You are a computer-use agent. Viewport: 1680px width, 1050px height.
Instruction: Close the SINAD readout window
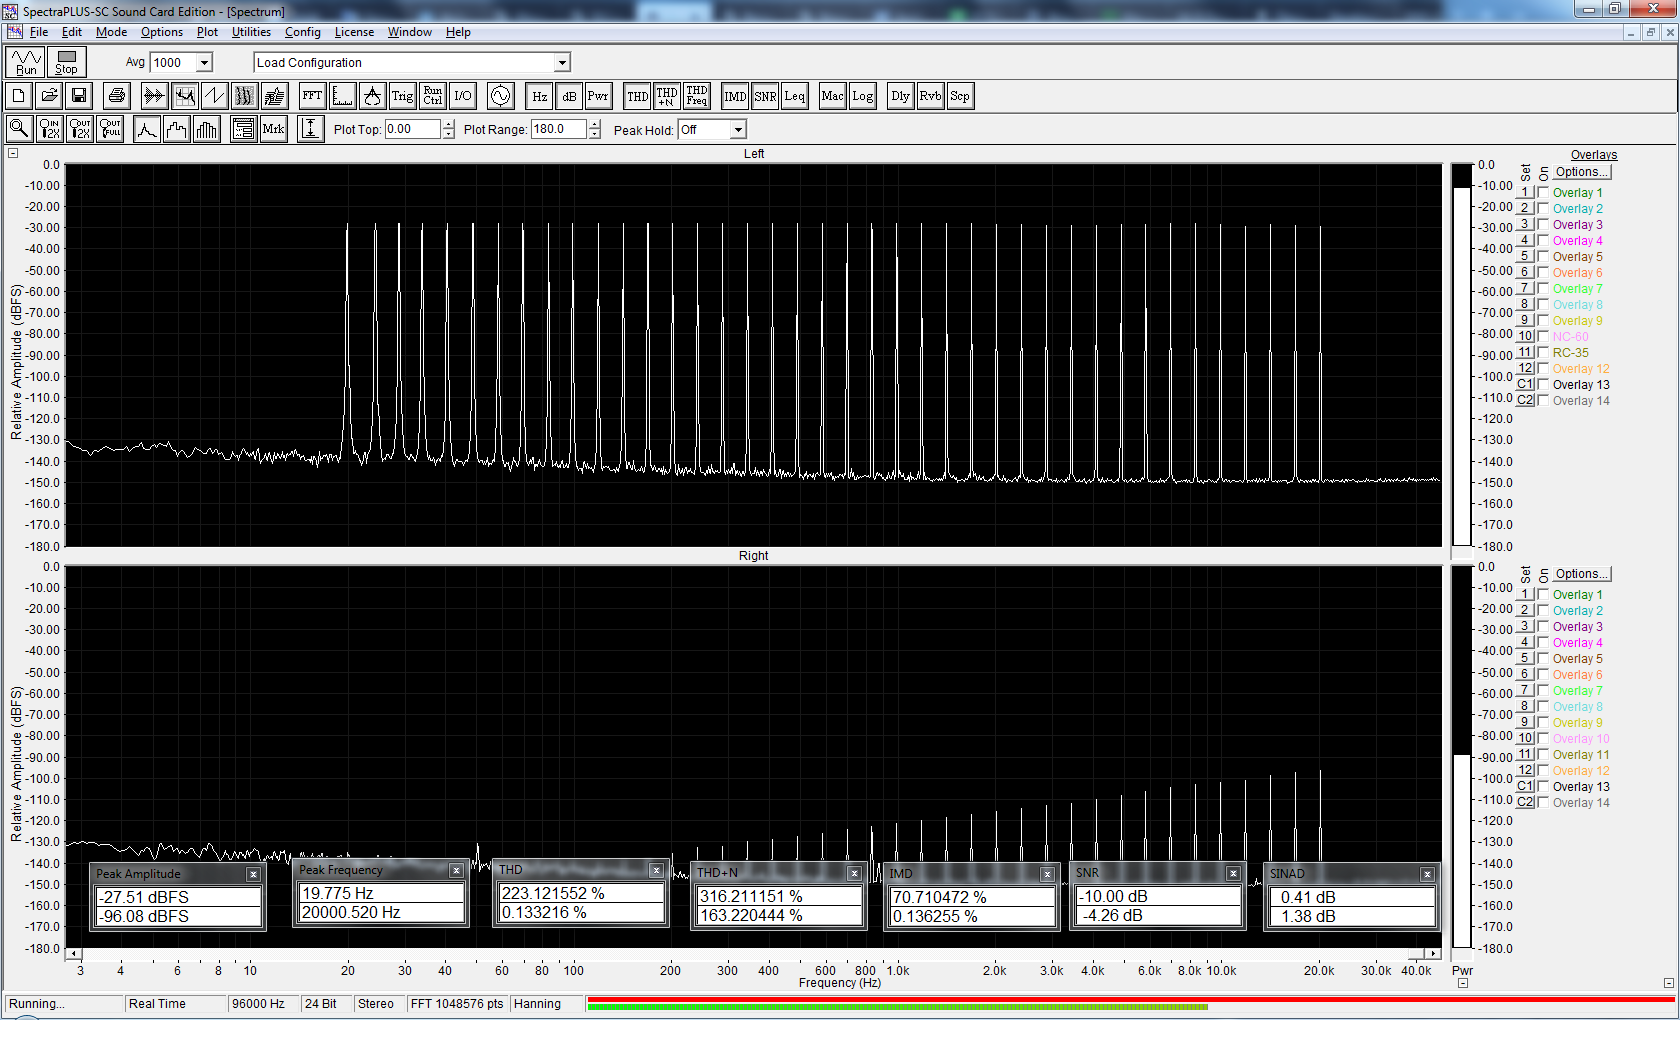click(1427, 874)
